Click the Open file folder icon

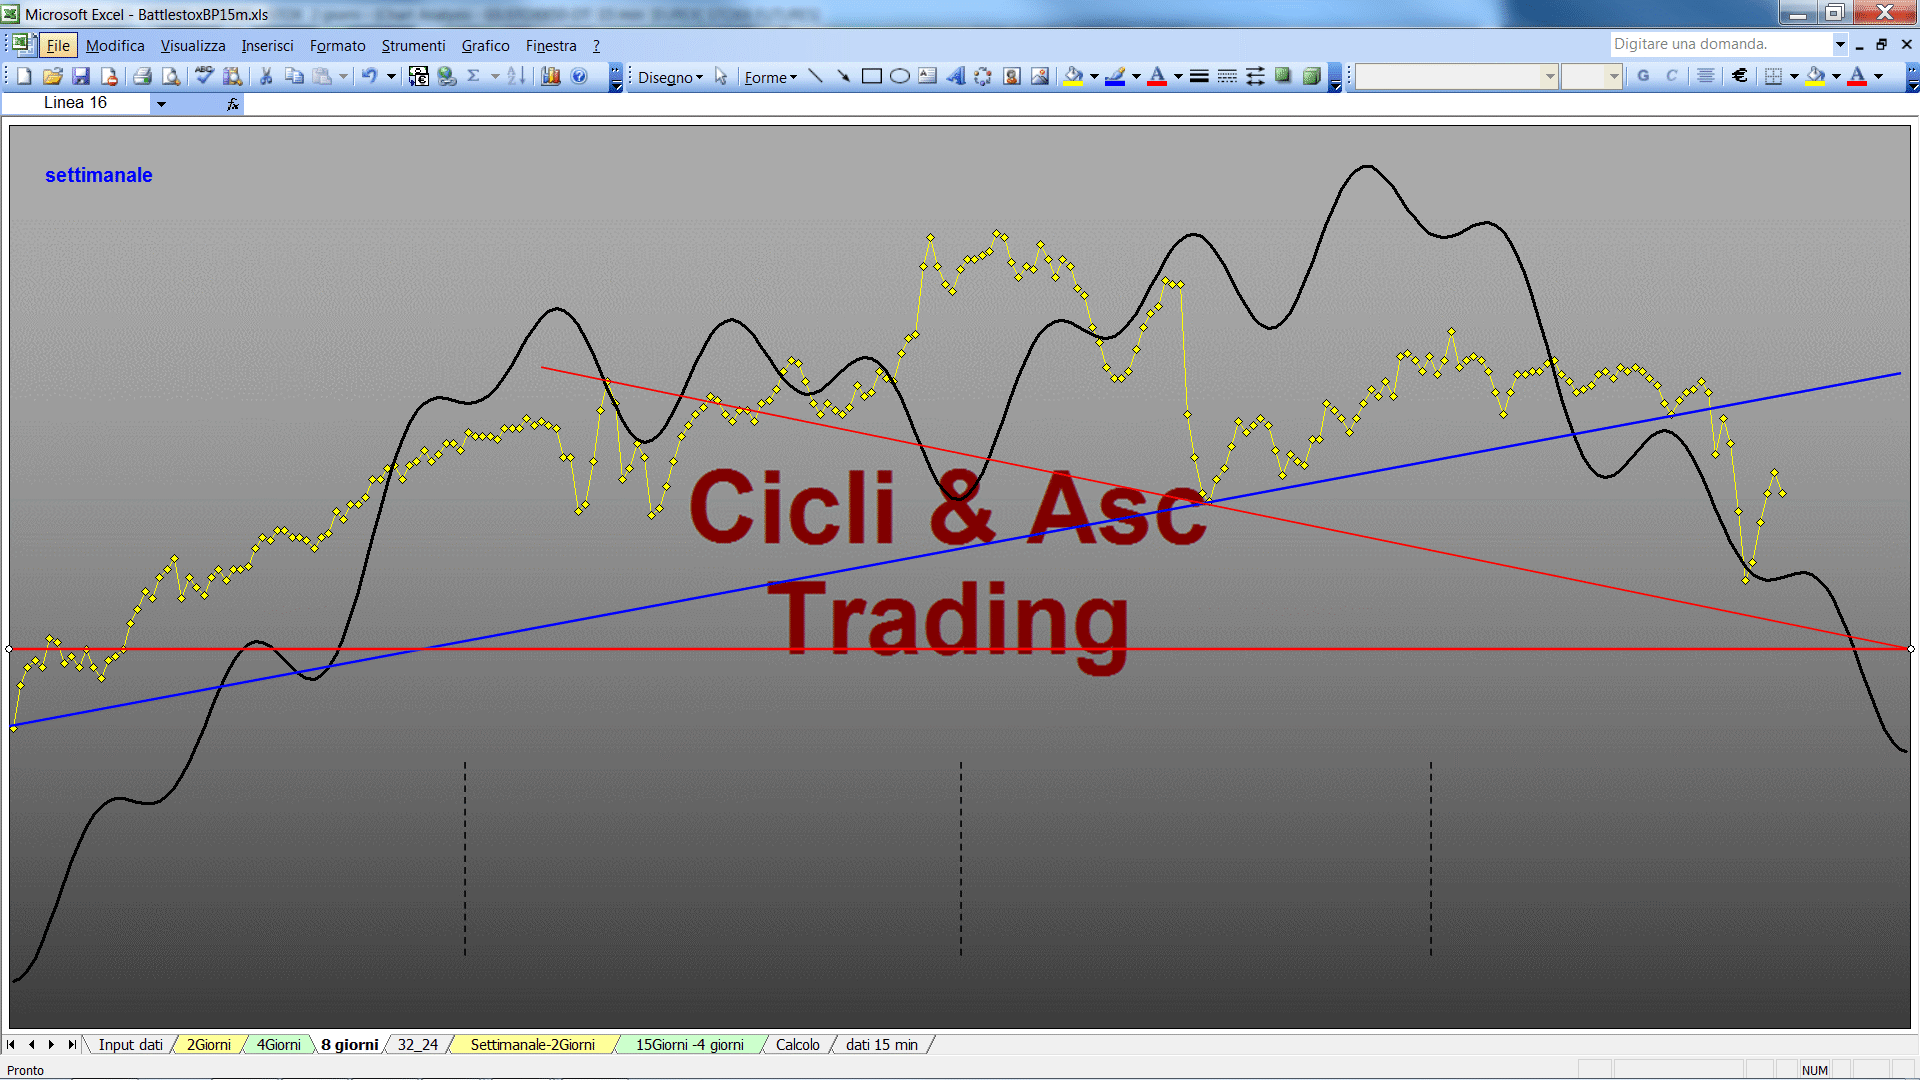(53, 76)
